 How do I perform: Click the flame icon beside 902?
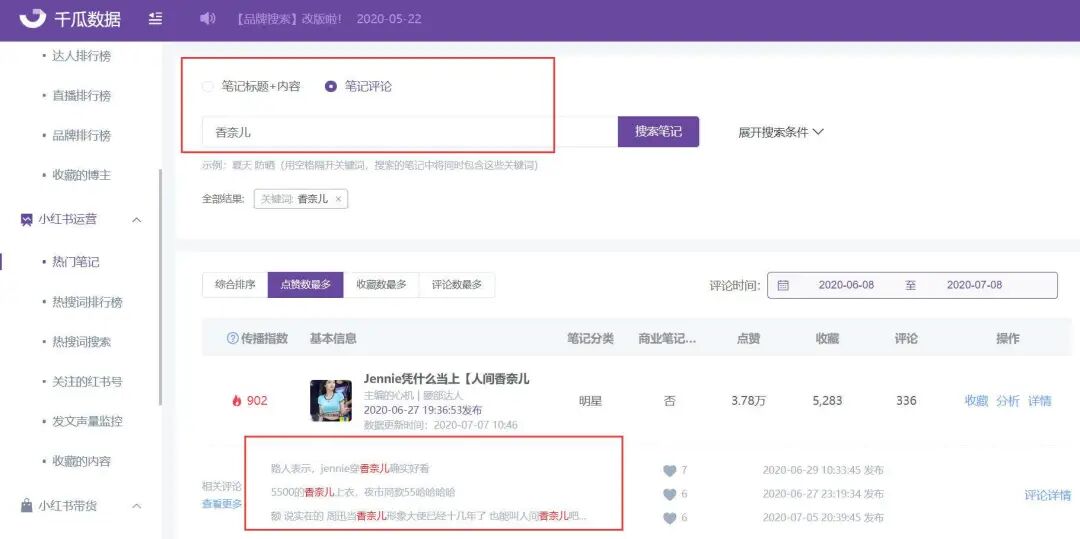[237, 401]
